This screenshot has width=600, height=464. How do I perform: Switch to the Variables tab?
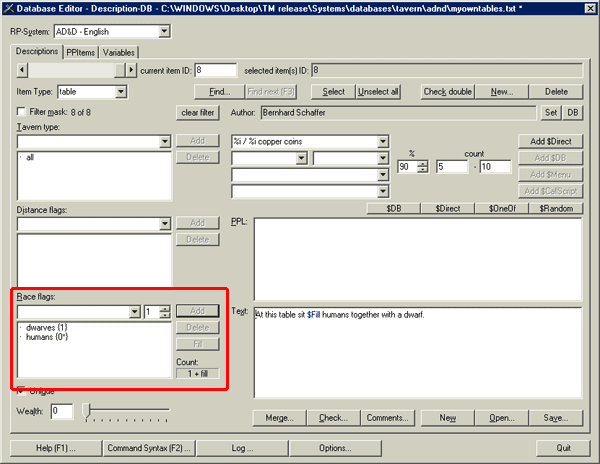[x=118, y=52]
